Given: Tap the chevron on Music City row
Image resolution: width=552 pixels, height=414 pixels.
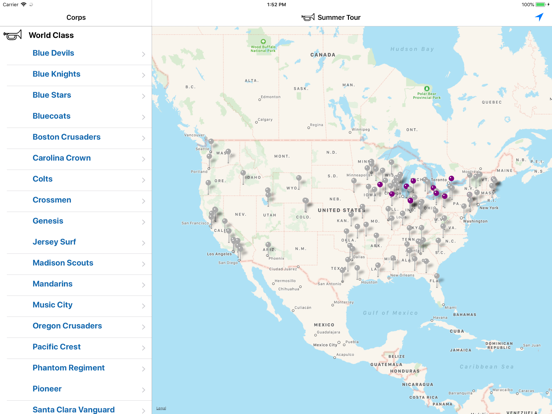Looking at the screenshot, I should [143, 306].
